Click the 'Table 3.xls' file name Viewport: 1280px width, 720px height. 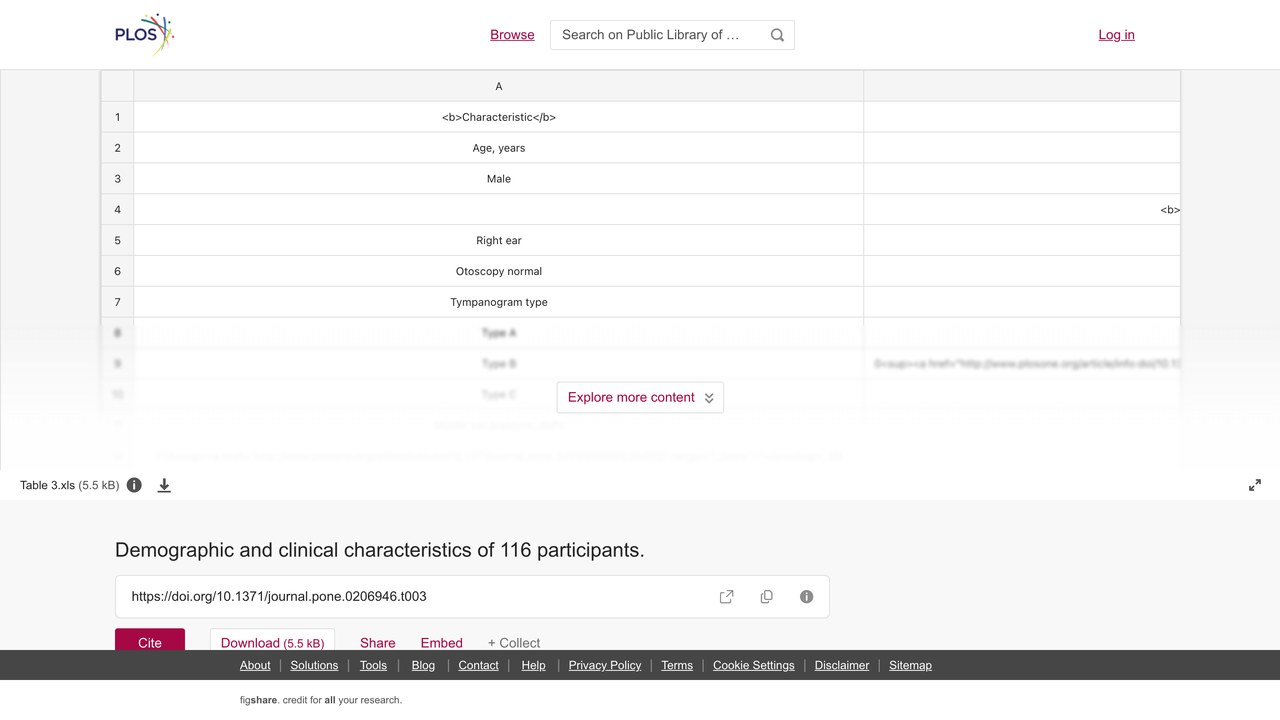click(48, 485)
